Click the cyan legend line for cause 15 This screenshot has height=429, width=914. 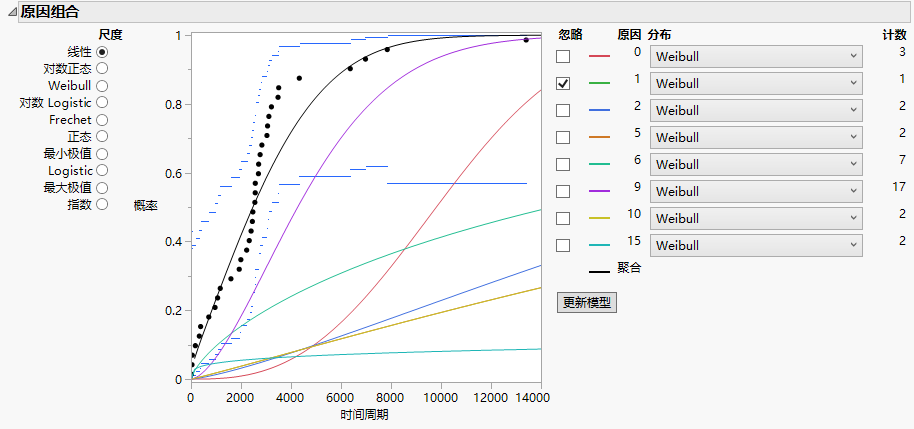[600, 245]
